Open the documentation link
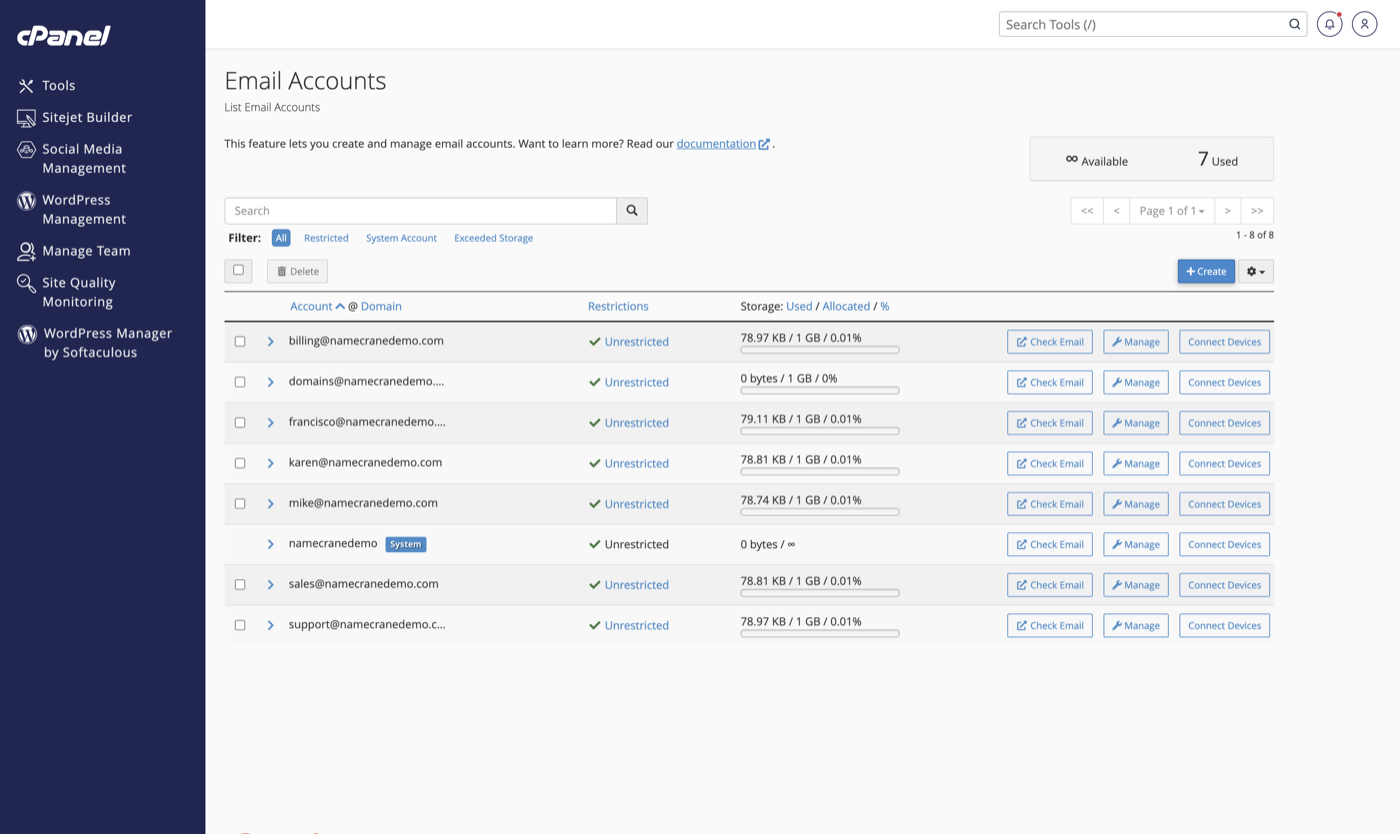1400x834 pixels. pos(716,143)
